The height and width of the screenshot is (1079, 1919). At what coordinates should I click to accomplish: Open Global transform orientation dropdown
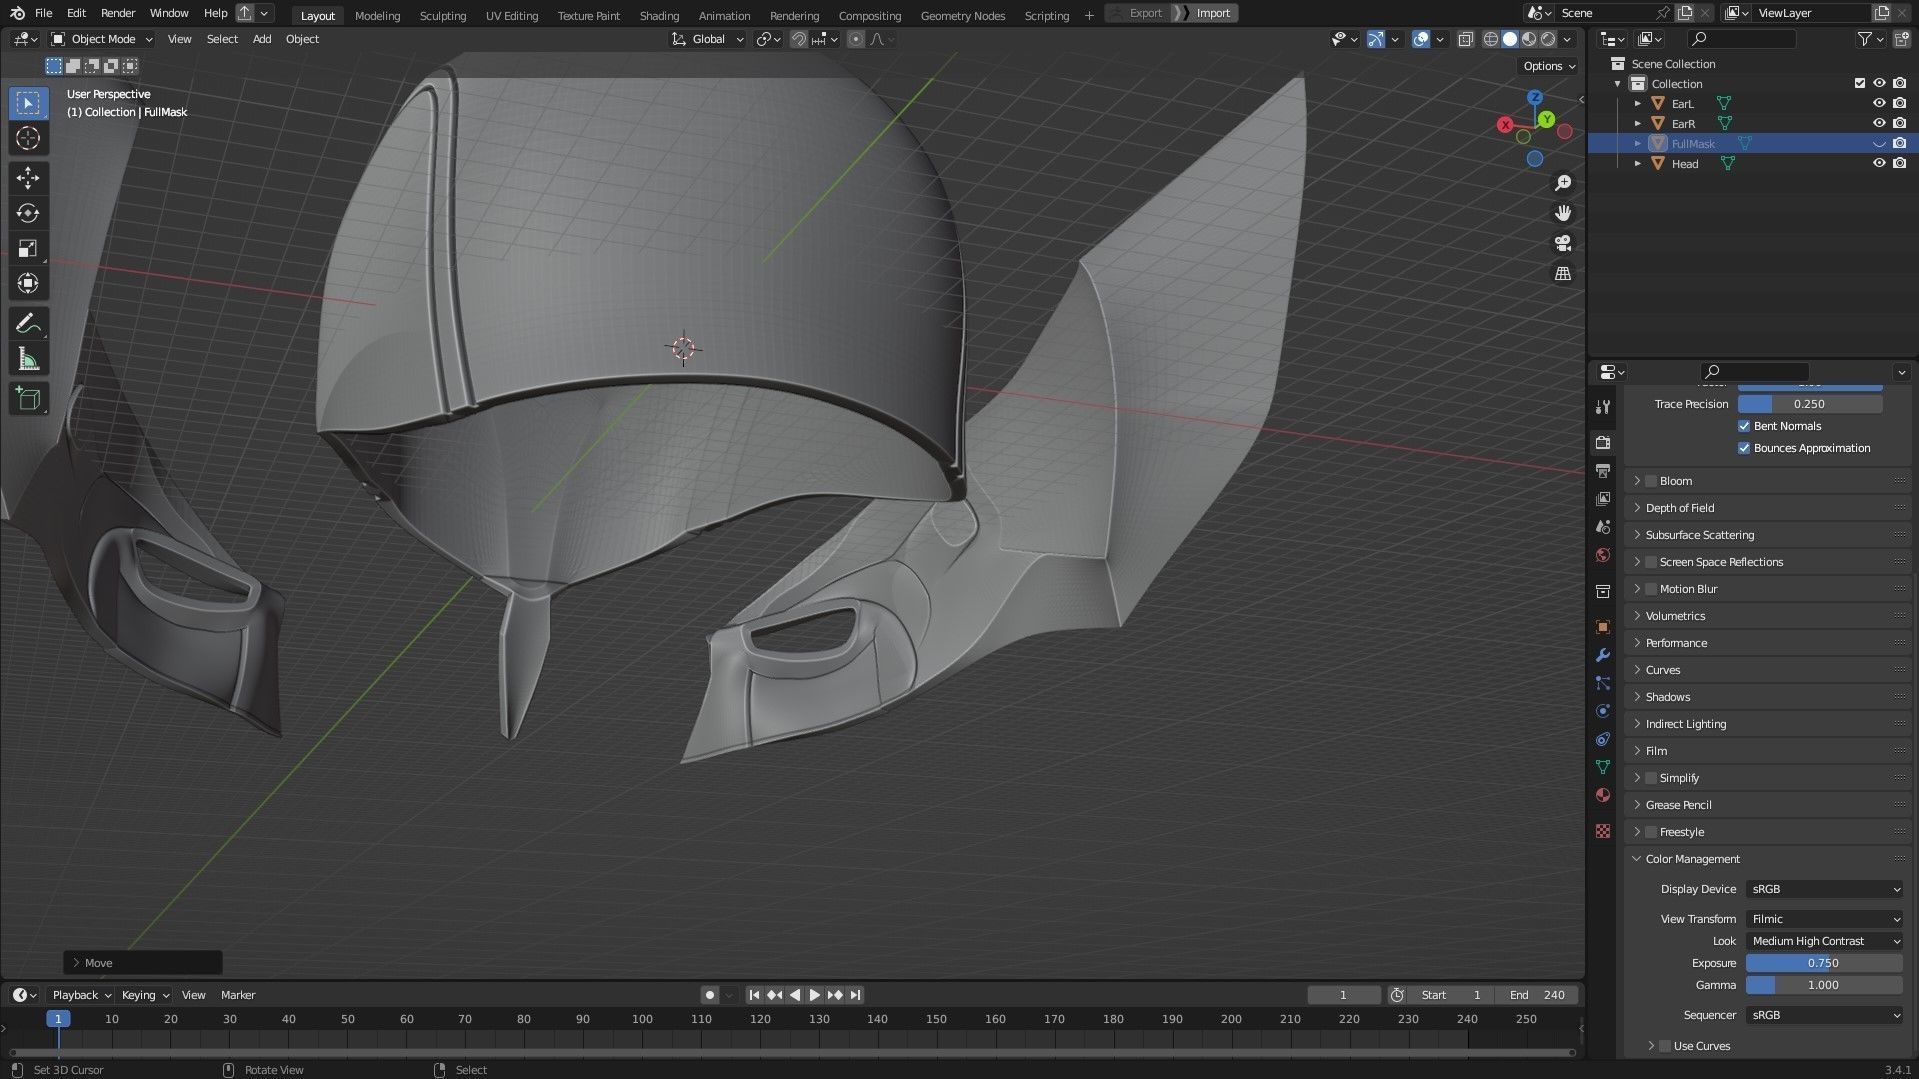pyautogui.click(x=707, y=39)
